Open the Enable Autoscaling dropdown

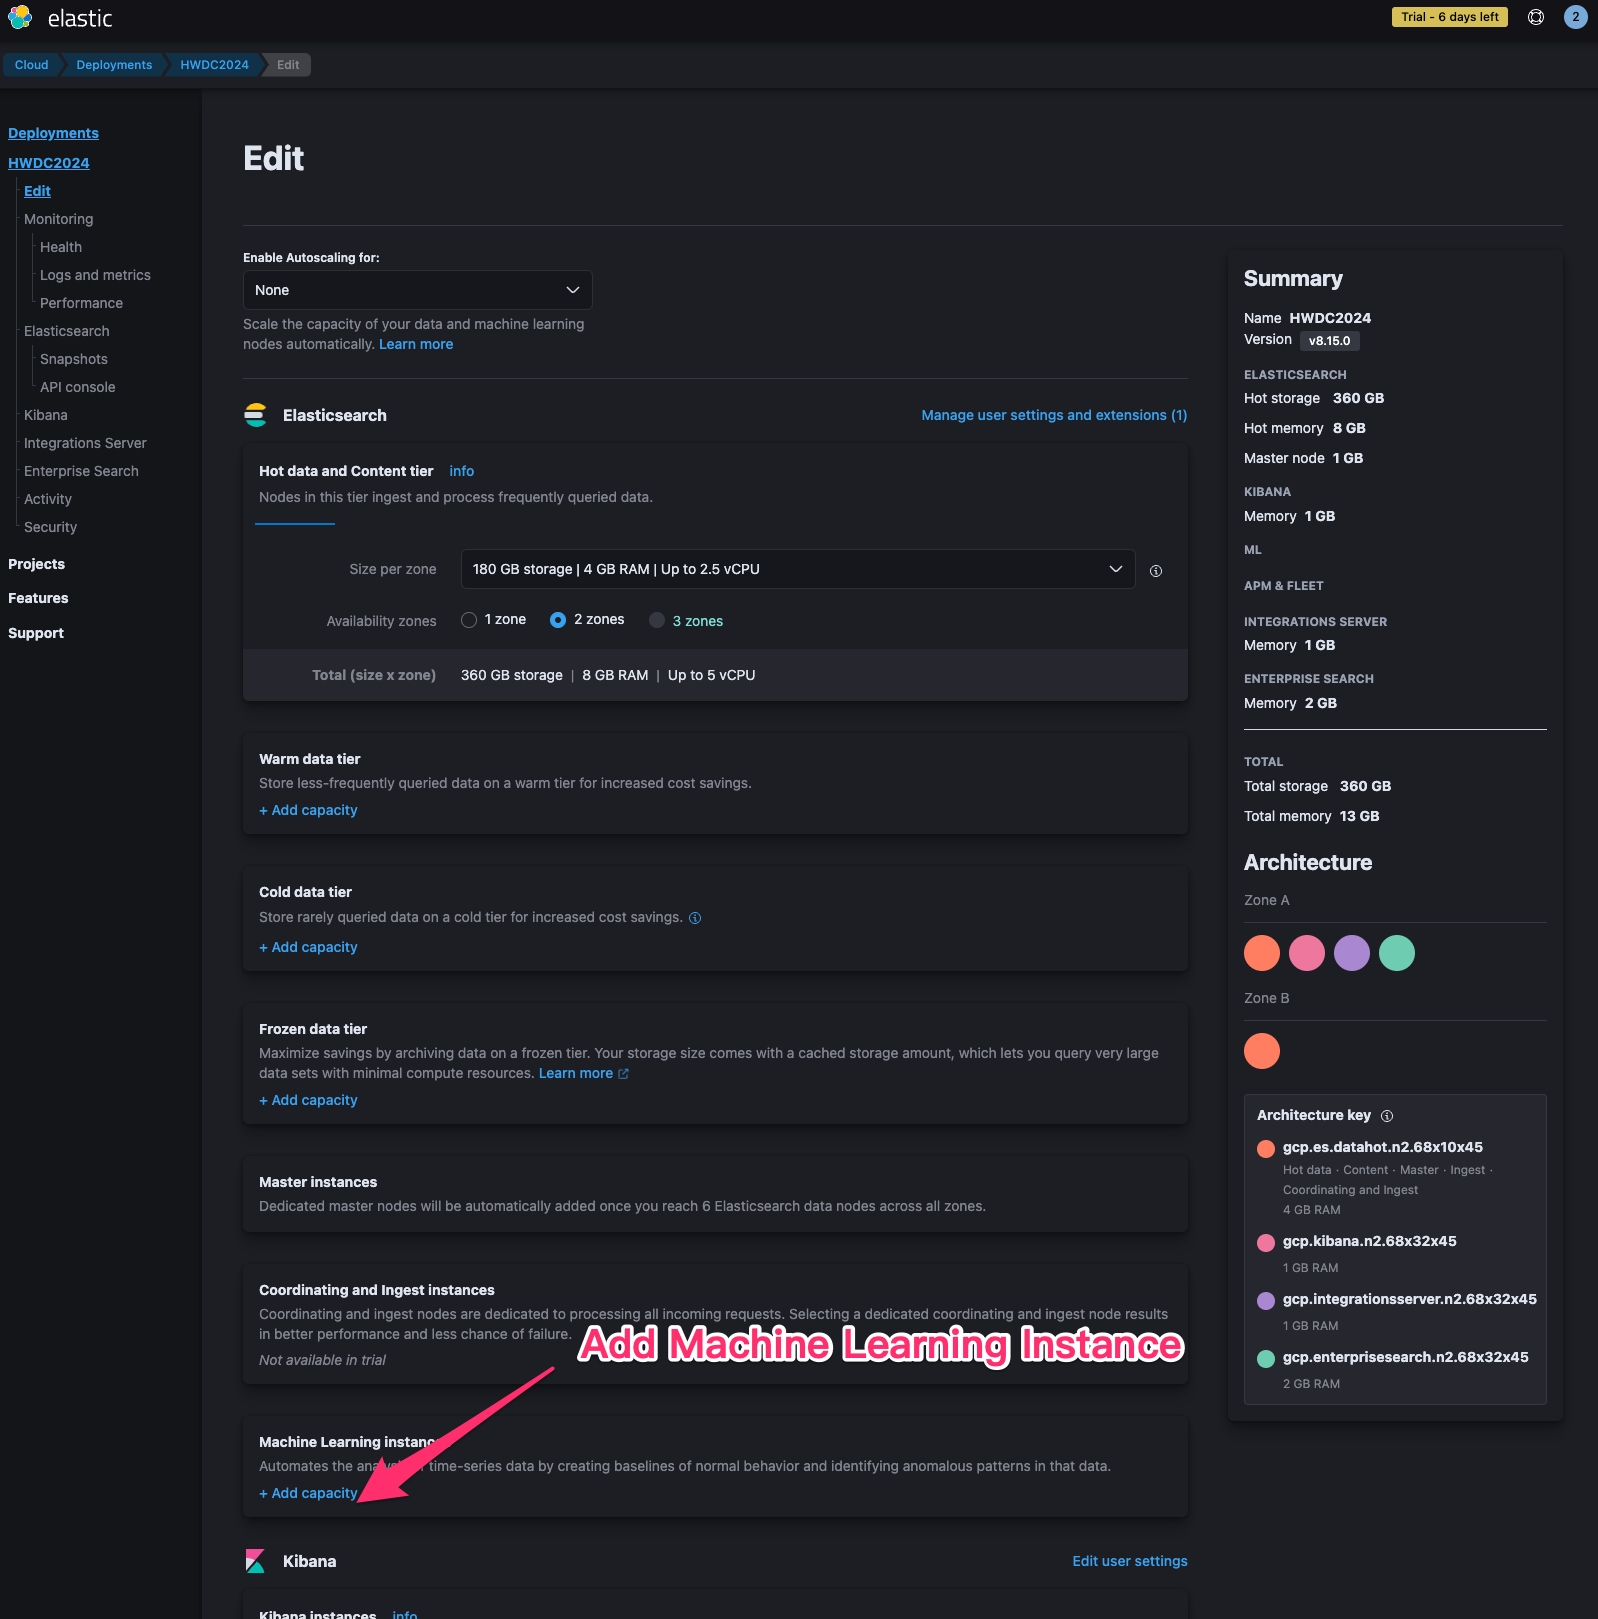pos(418,290)
